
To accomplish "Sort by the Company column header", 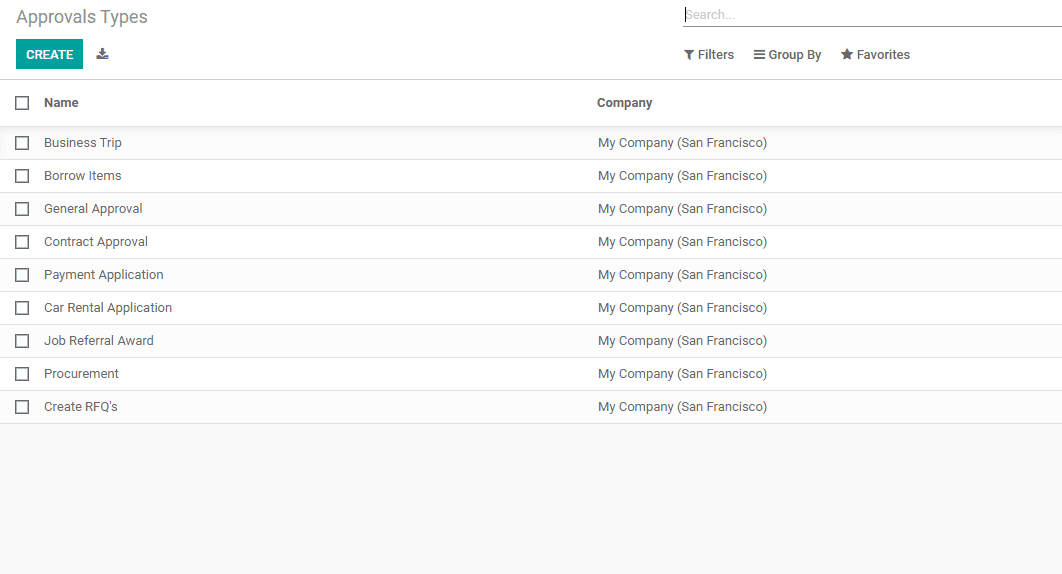I will 624,103.
